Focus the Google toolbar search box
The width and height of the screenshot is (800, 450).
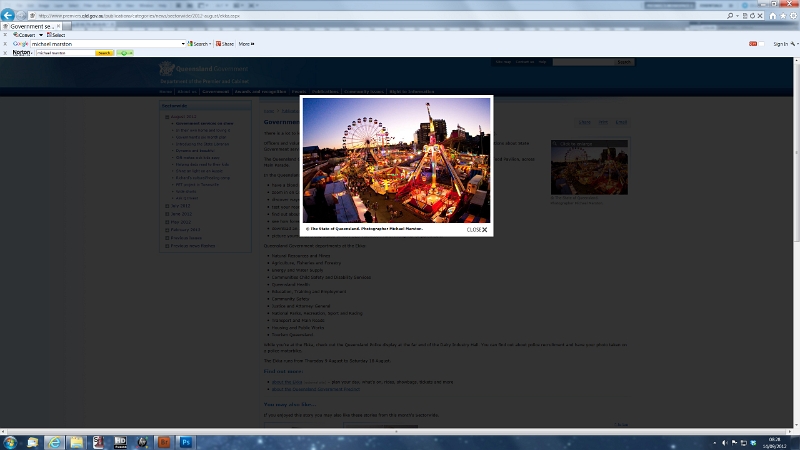(105, 44)
